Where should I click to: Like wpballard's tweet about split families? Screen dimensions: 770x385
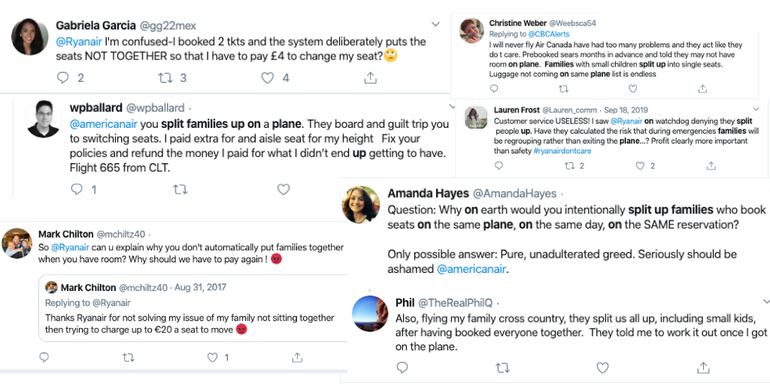tap(283, 189)
